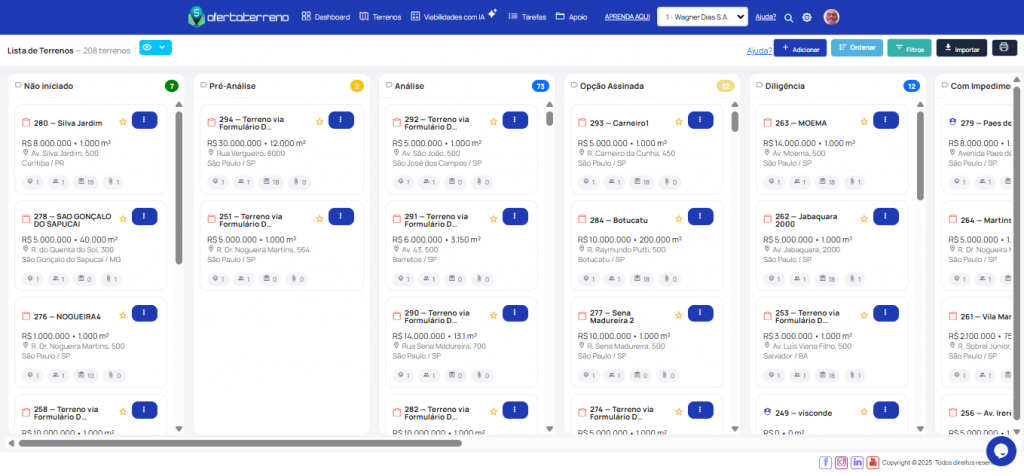Click the horizontal board scrollbar
This screenshot has width=1024, height=476.
click(240, 443)
